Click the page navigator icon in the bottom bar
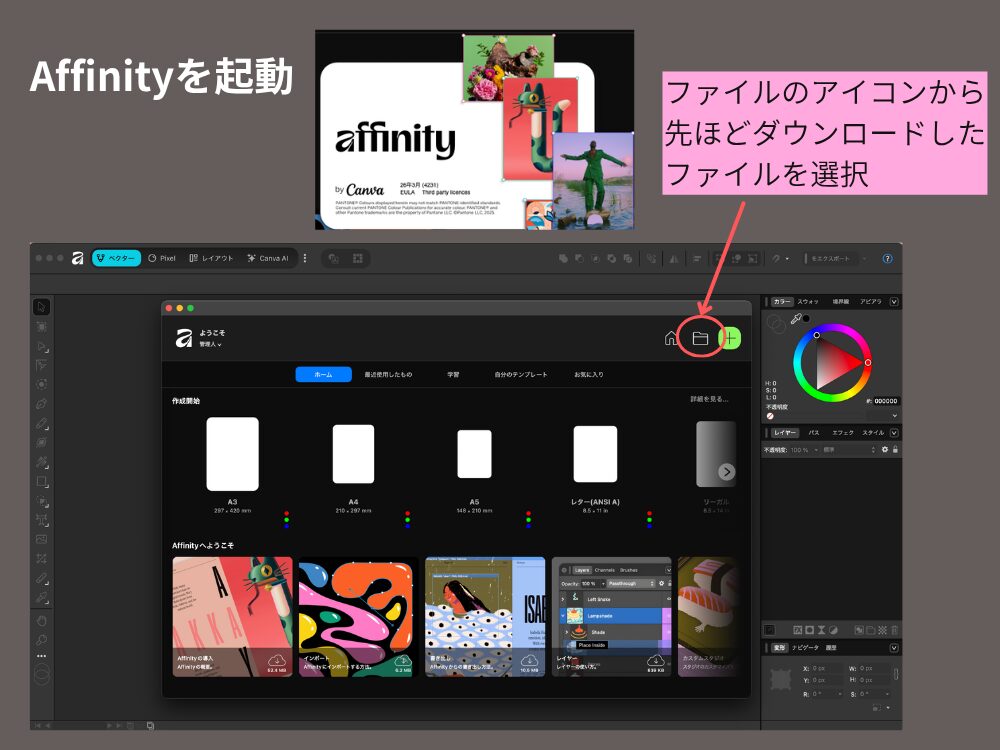Image resolution: width=1000 pixels, height=750 pixels. click(151, 725)
